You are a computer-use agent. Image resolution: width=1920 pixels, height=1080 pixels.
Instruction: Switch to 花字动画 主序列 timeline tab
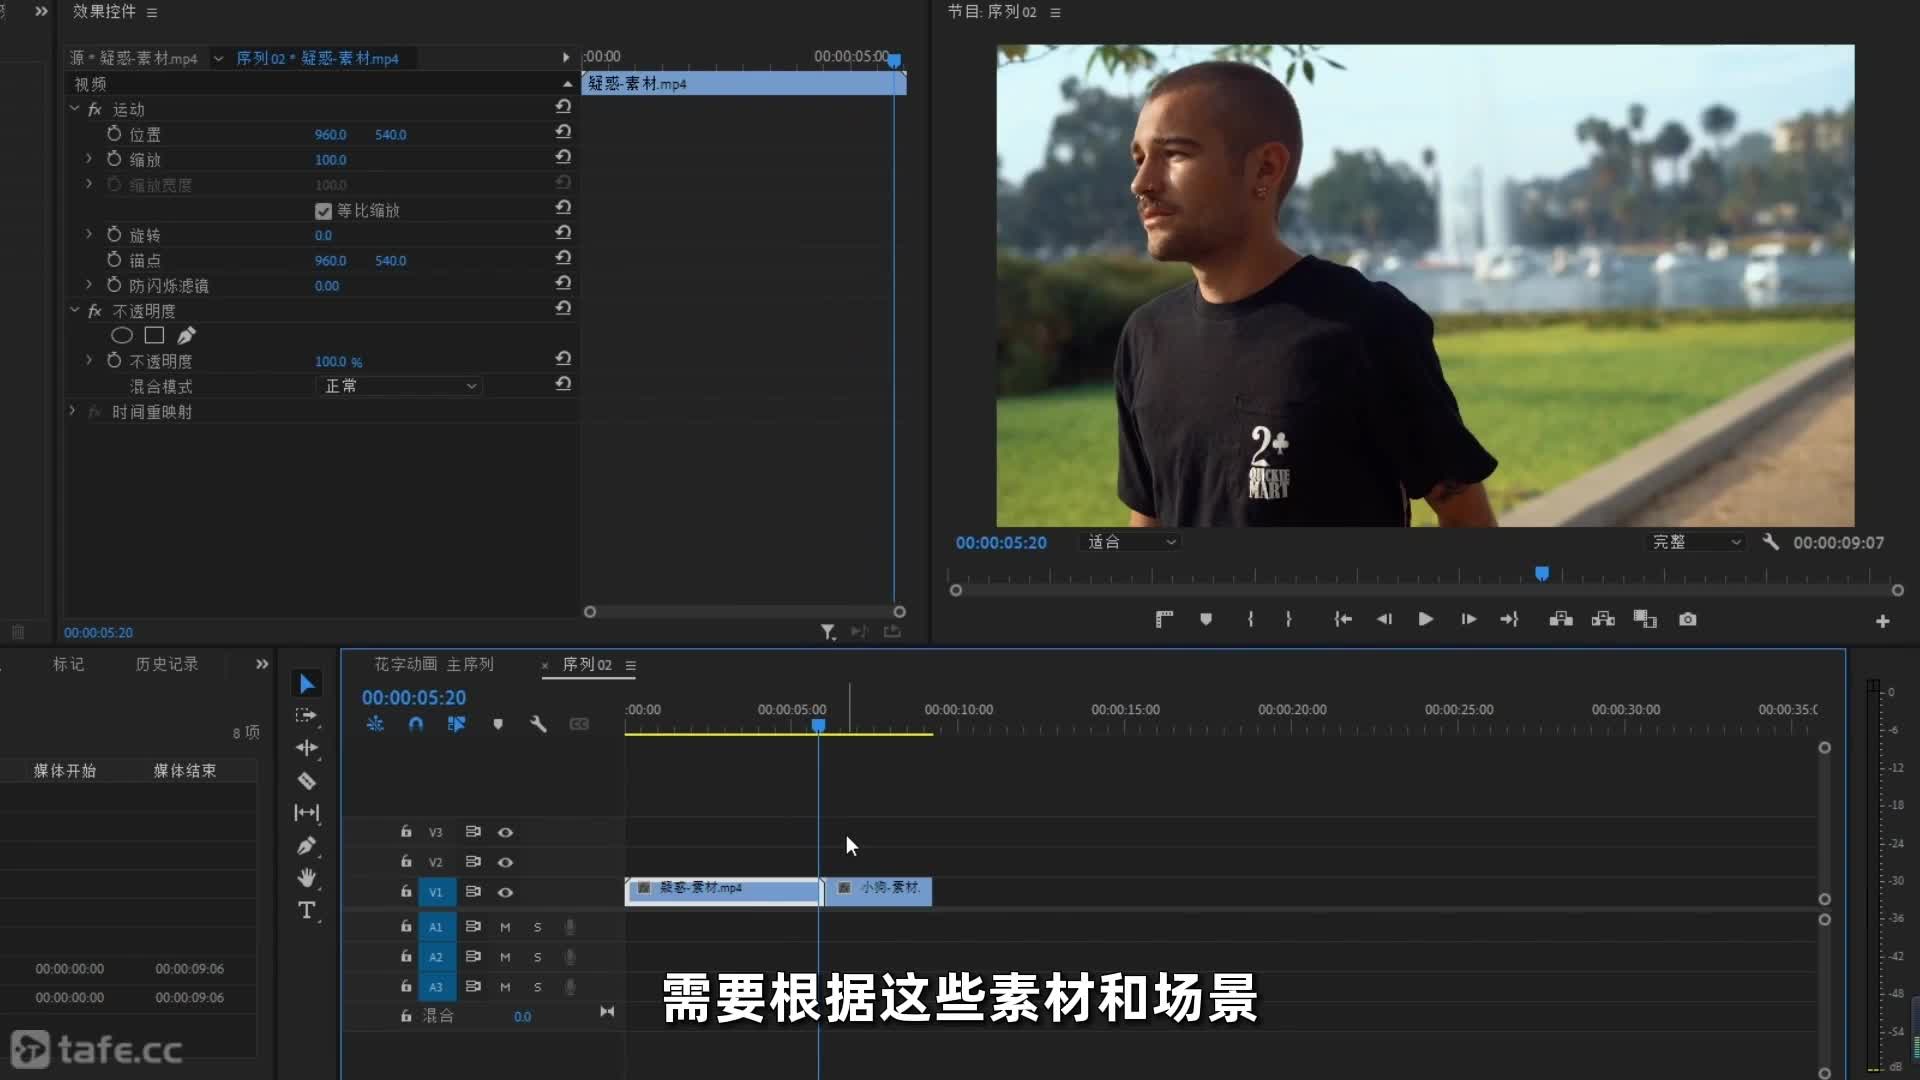point(434,665)
